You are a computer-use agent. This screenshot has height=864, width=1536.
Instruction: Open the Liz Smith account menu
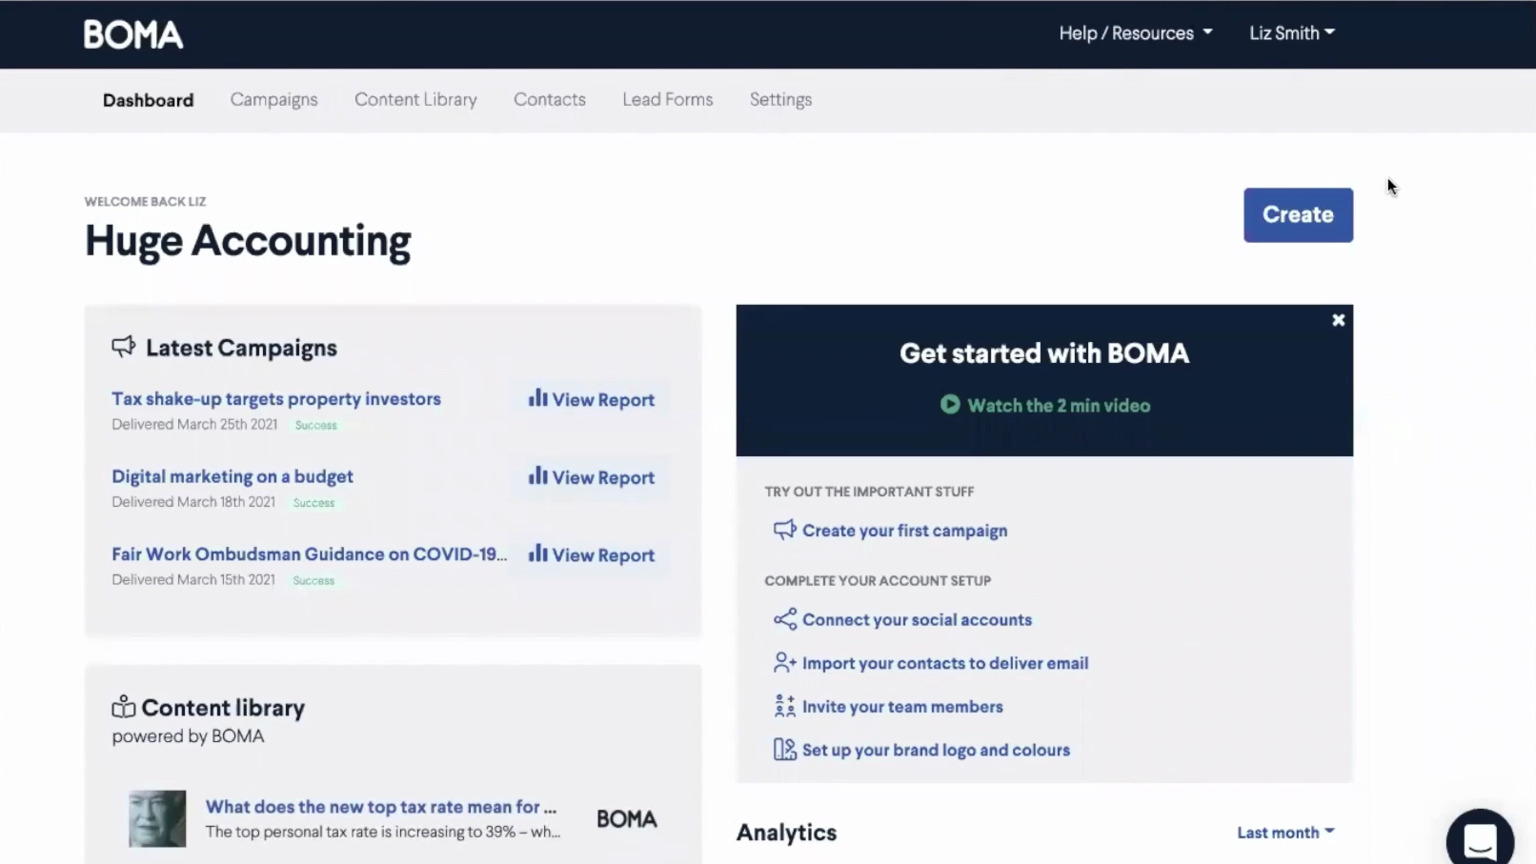click(x=1291, y=33)
